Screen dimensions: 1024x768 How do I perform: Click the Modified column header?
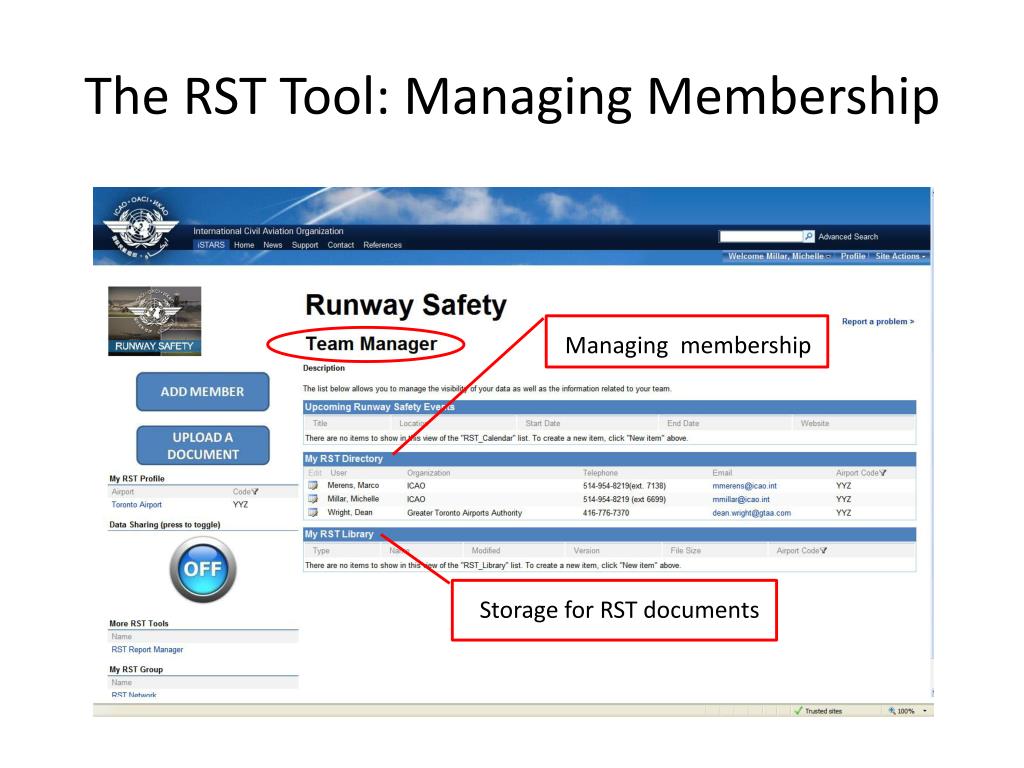click(x=485, y=551)
